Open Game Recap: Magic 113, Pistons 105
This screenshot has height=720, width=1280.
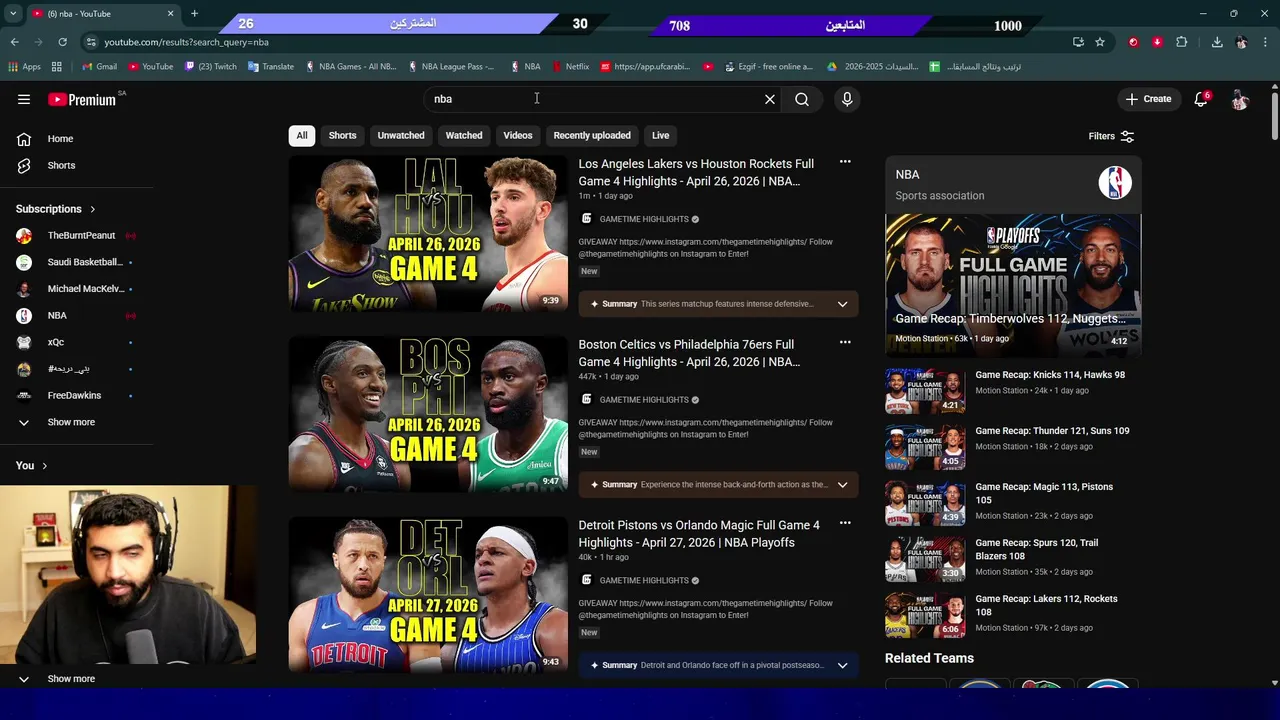pyautogui.click(x=1044, y=493)
